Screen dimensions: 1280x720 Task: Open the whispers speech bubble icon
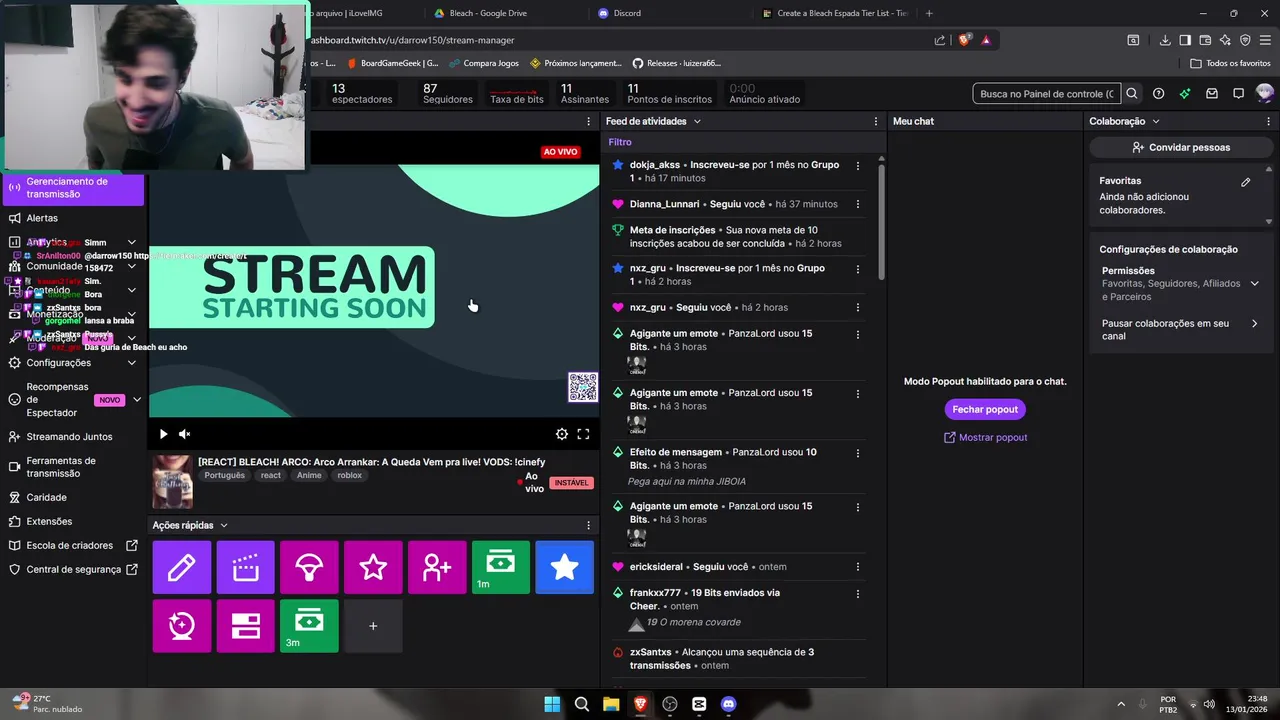[x=1238, y=94]
